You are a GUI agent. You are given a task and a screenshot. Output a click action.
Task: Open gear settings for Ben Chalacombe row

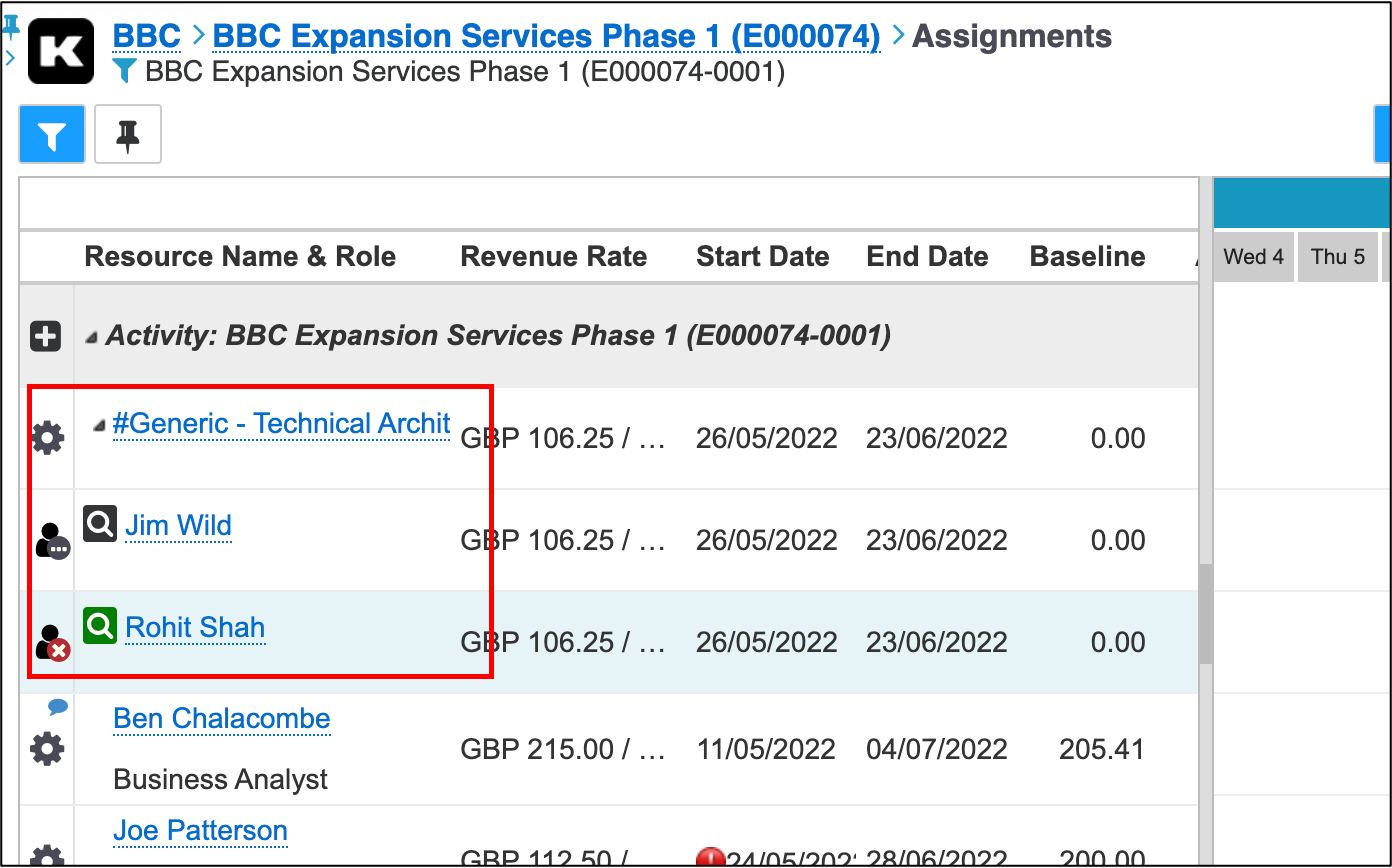point(47,748)
